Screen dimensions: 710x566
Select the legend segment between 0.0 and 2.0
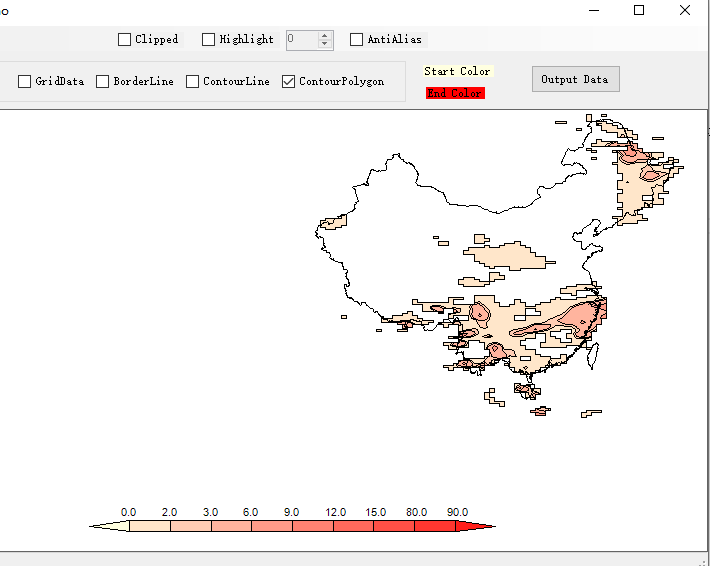(149, 526)
